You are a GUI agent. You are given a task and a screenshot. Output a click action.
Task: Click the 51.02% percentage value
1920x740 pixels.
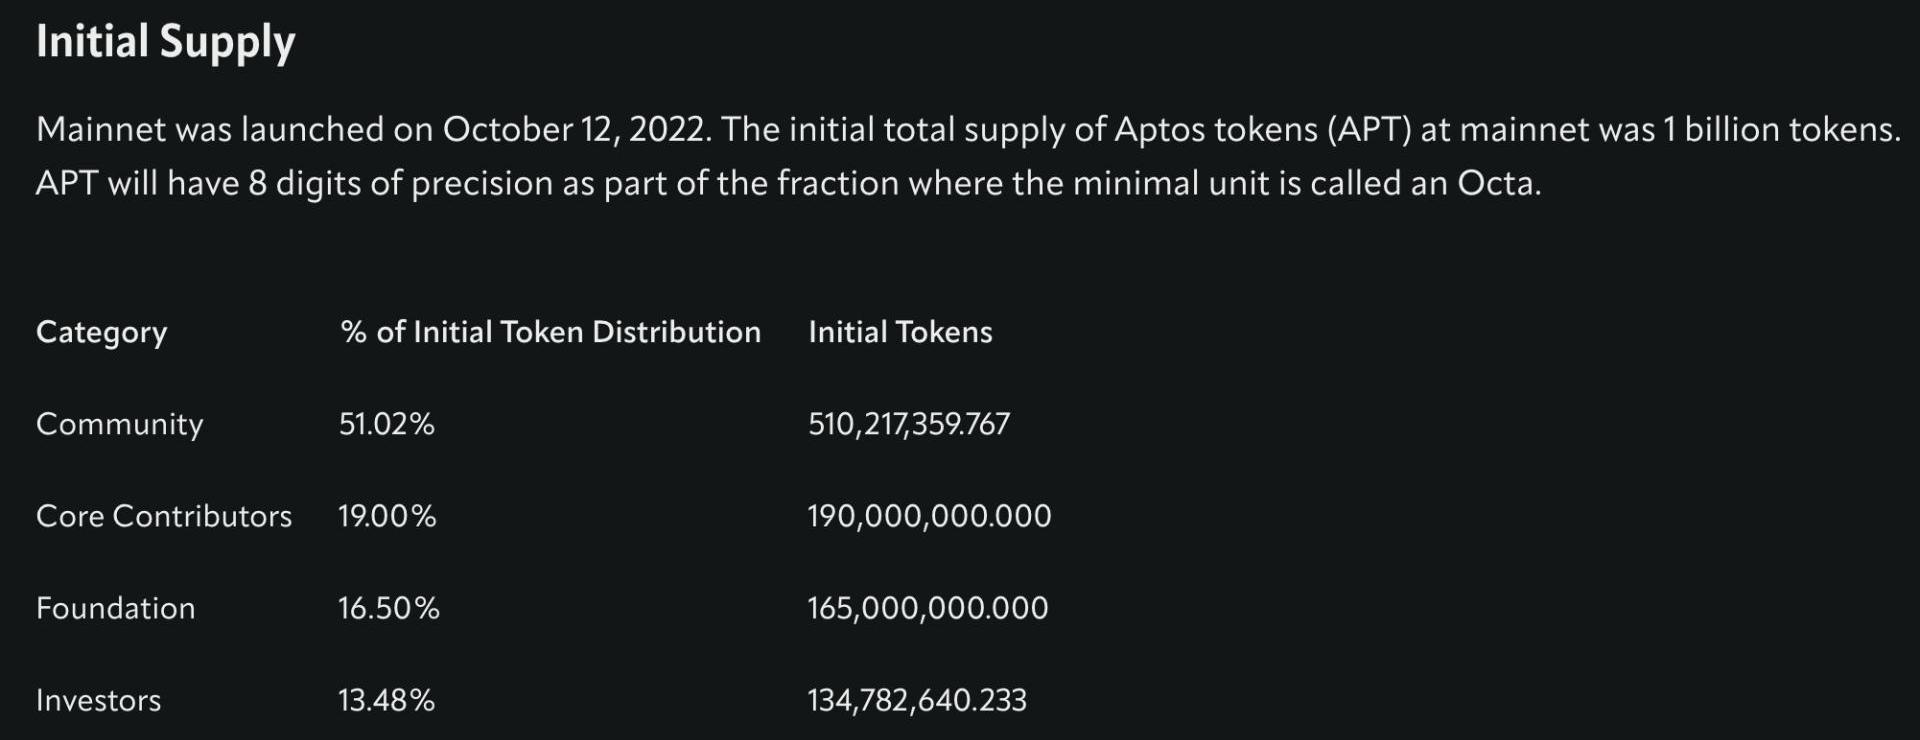[x=386, y=424]
